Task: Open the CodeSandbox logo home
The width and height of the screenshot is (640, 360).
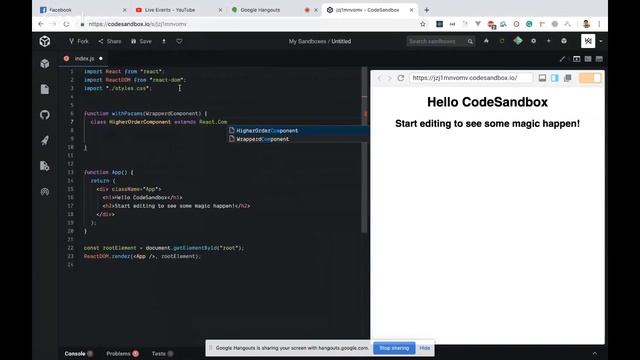Action: pos(45,41)
